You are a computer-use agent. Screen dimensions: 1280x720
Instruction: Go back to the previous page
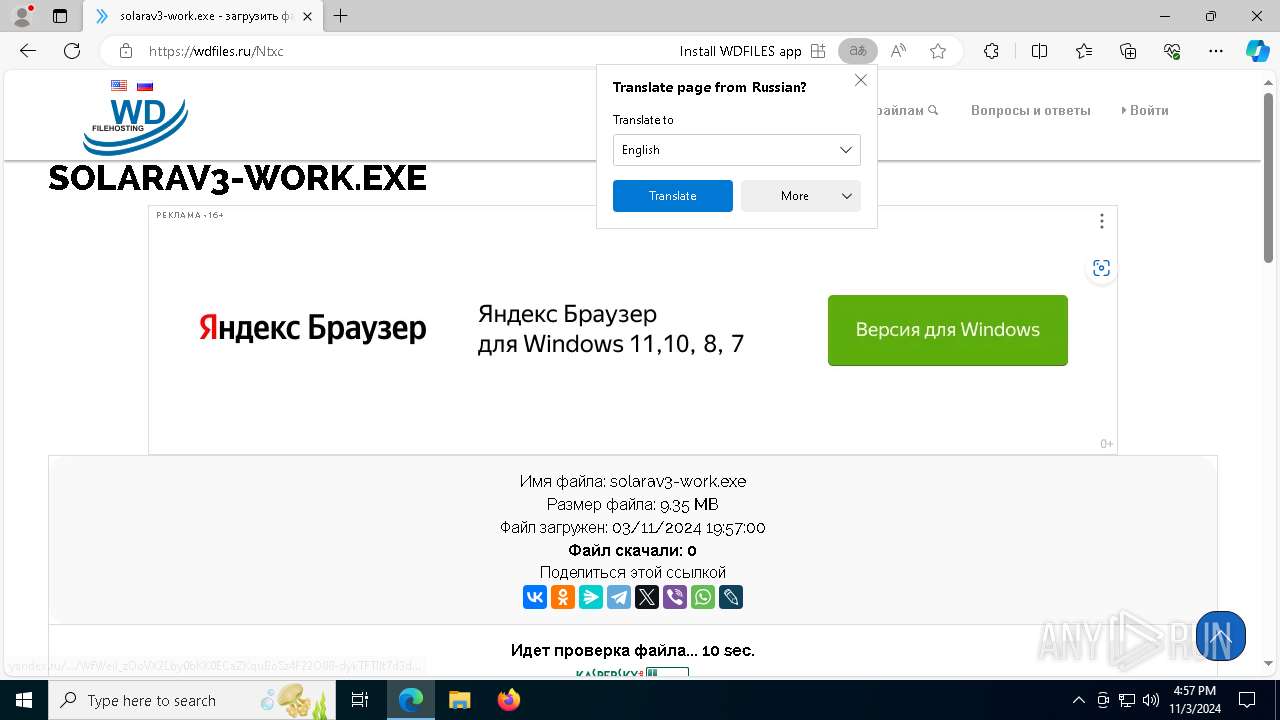(x=28, y=51)
